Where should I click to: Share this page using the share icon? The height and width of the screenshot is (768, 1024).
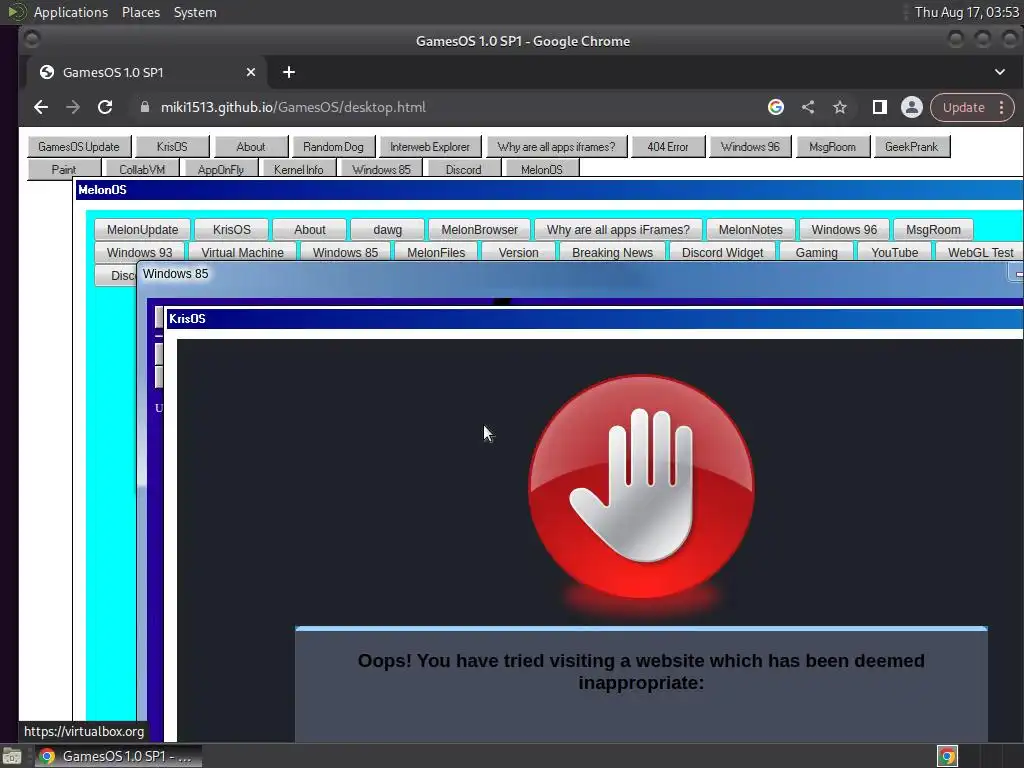(808, 107)
